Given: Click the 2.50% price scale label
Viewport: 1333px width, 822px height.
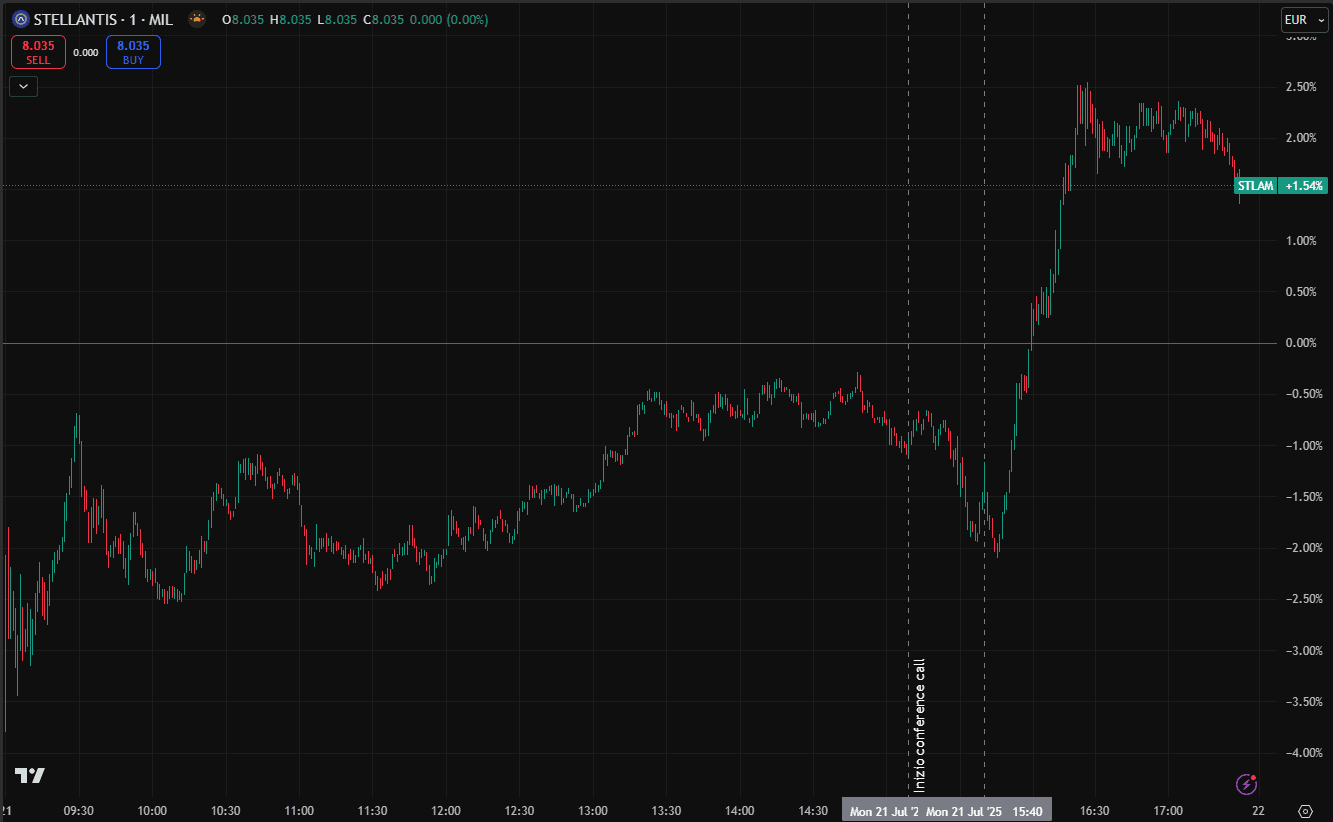Looking at the screenshot, I should click(1301, 87).
